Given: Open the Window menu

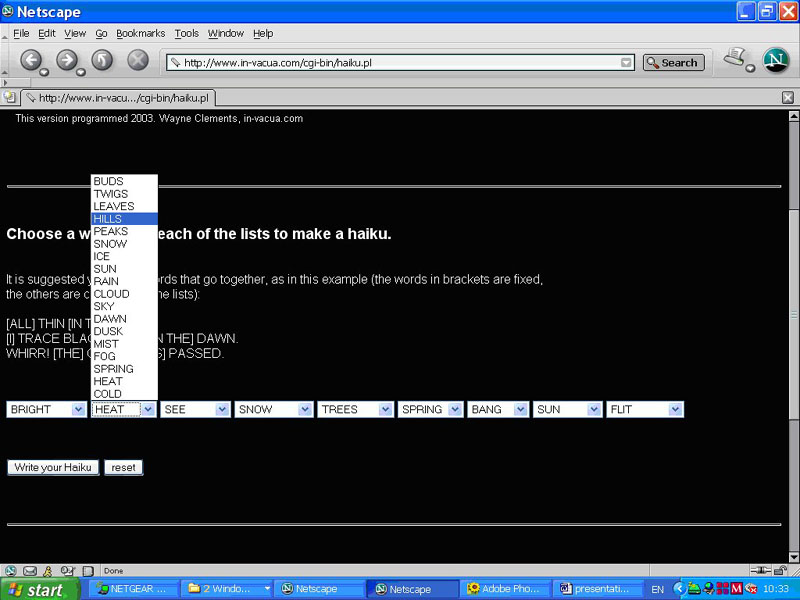Looking at the screenshot, I should tap(226, 34).
